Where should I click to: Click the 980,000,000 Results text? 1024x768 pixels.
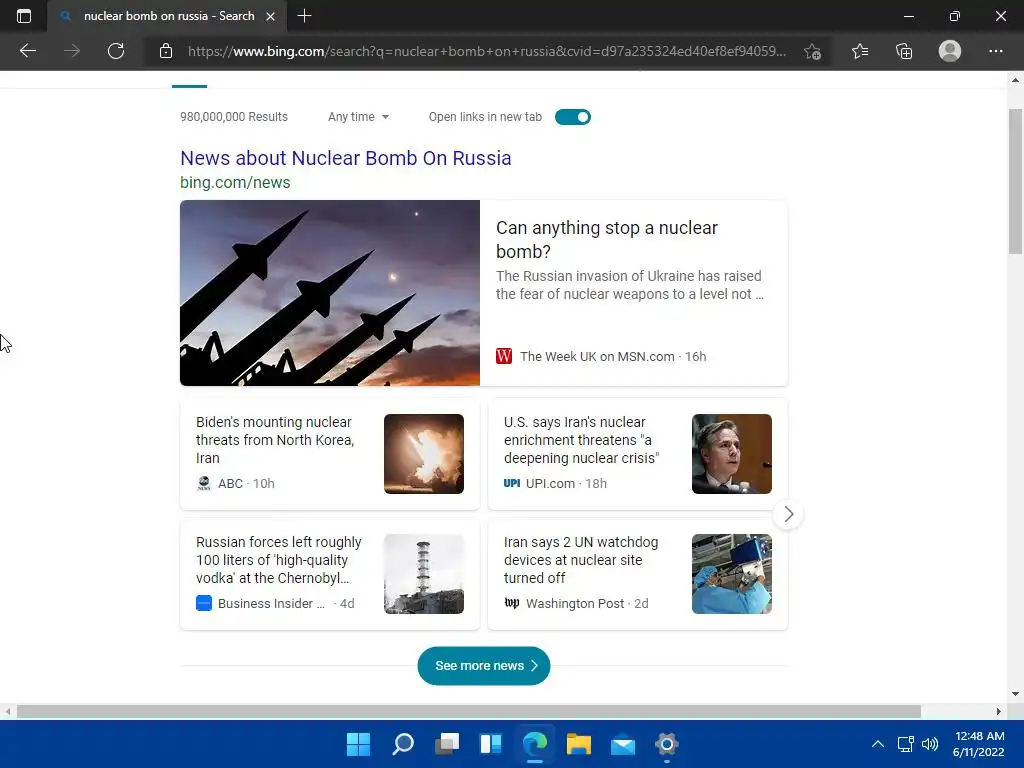[x=234, y=117]
